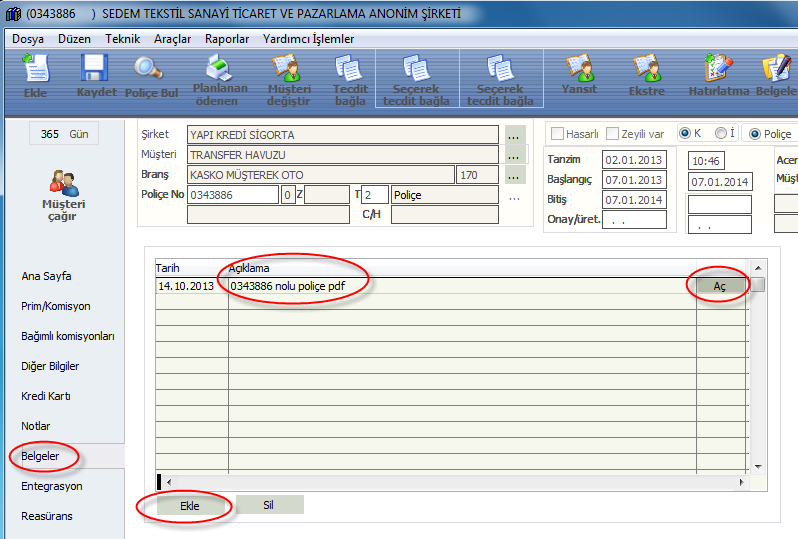Click the Sil button below the table
Viewport: 798px width, 539px height.
pyautogui.click(x=268, y=505)
